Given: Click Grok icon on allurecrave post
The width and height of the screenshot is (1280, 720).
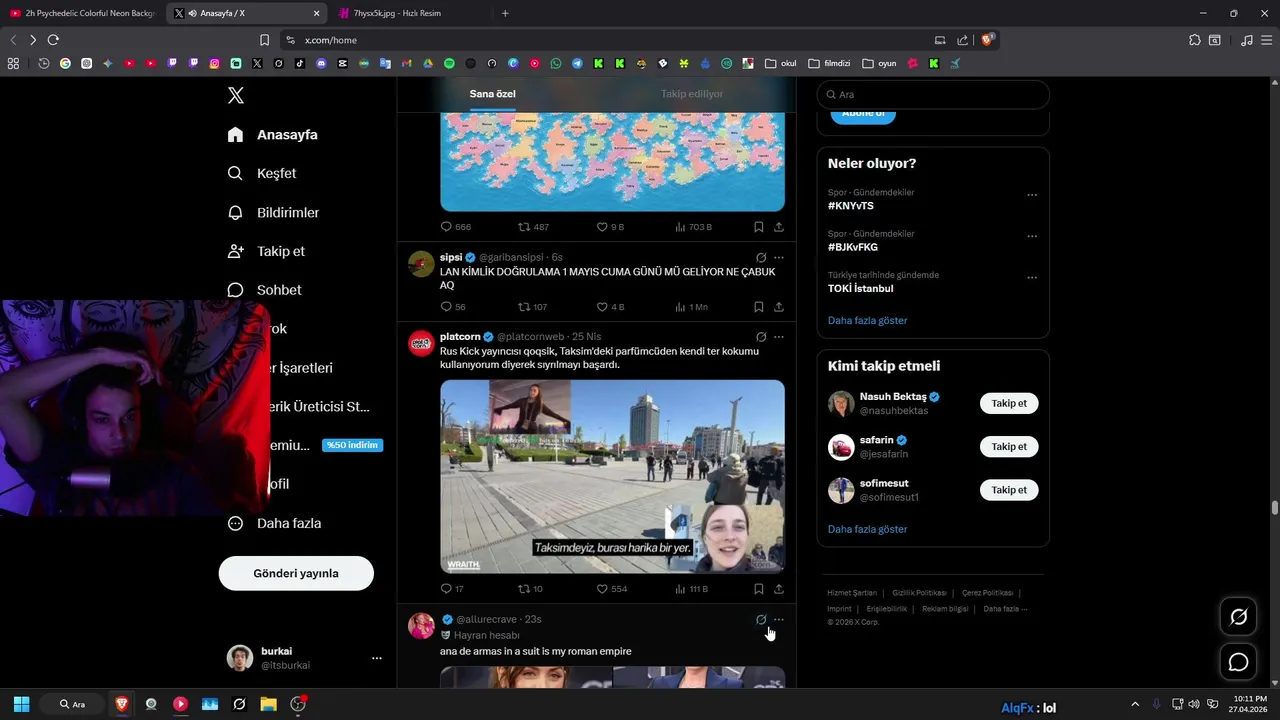Looking at the screenshot, I should click(761, 620).
